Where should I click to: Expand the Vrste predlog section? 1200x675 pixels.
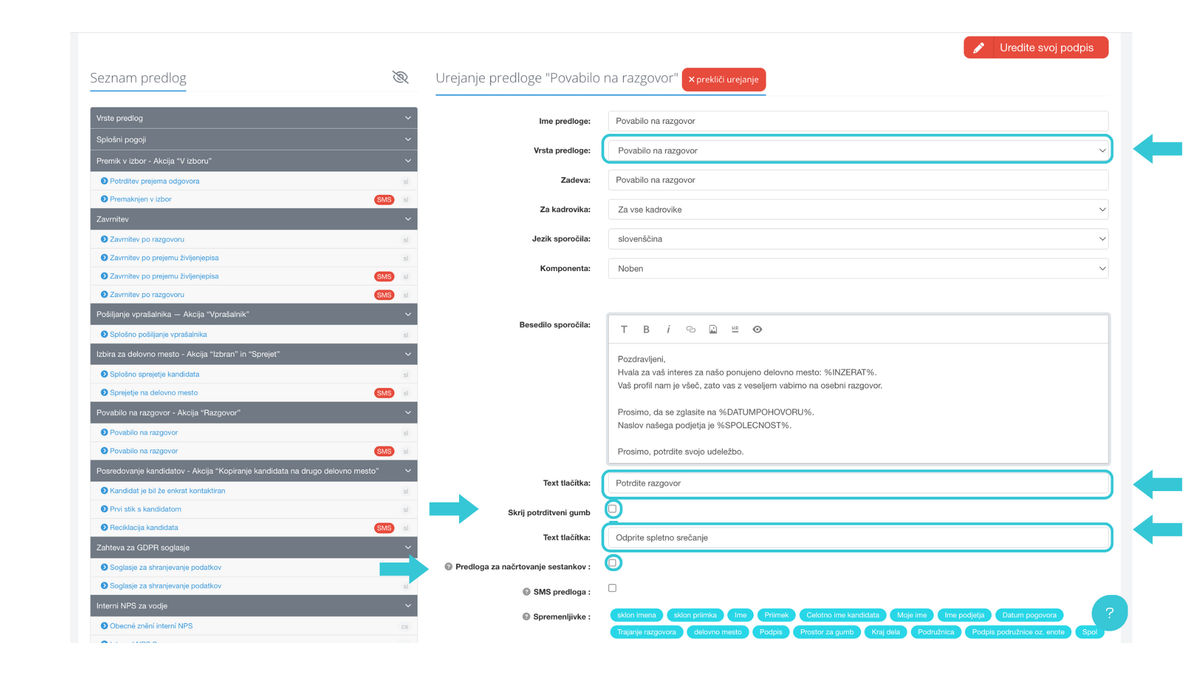coord(254,118)
